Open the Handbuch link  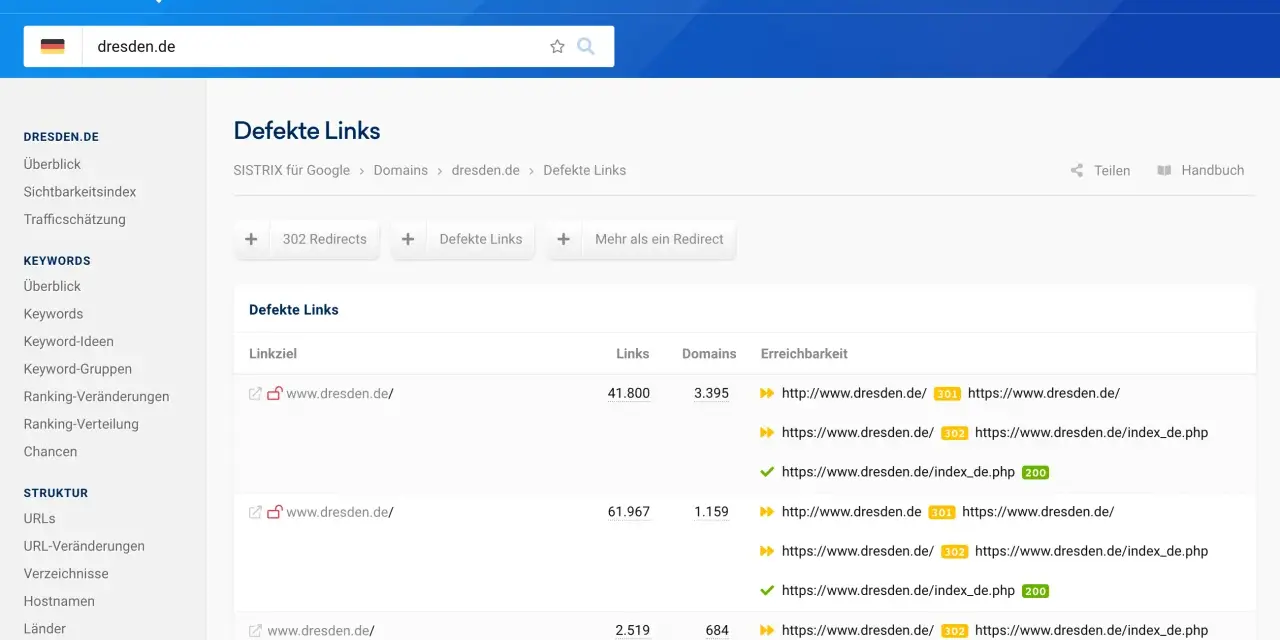(1213, 171)
